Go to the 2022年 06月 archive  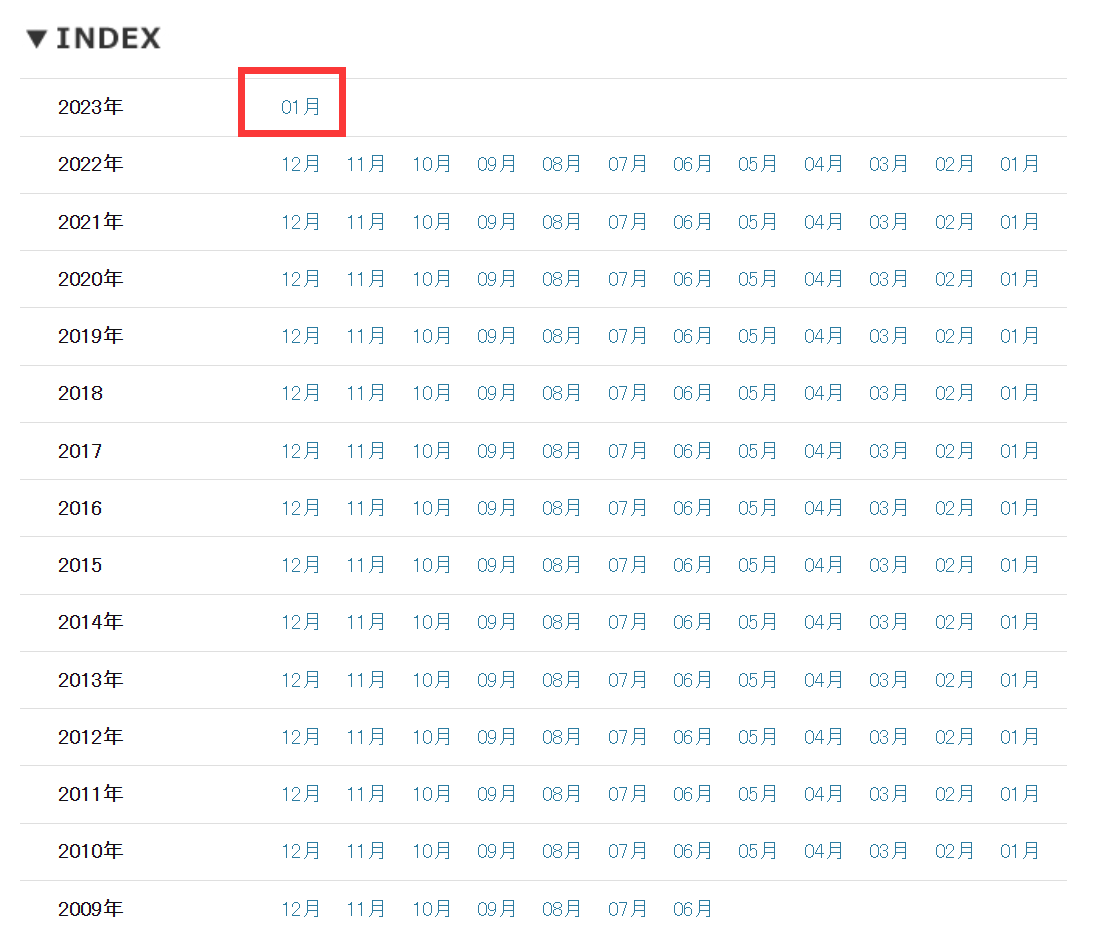[x=692, y=164]
